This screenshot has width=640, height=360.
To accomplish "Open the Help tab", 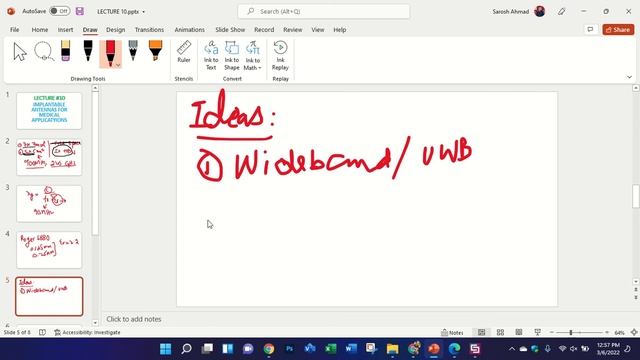I will click(340, 30).
